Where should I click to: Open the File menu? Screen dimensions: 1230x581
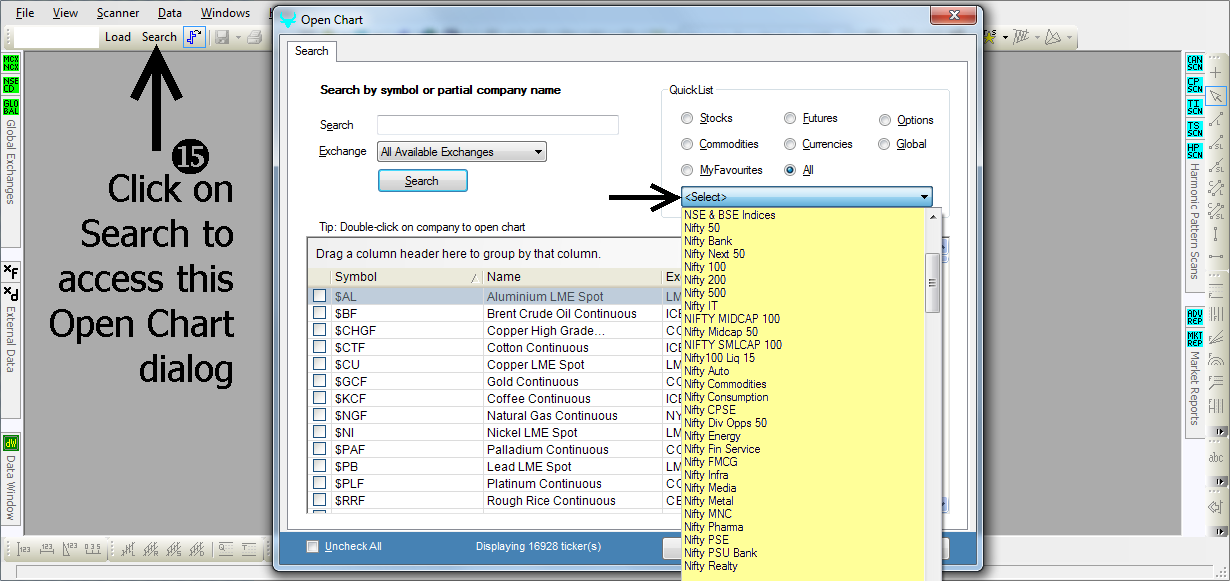[25, 13]
